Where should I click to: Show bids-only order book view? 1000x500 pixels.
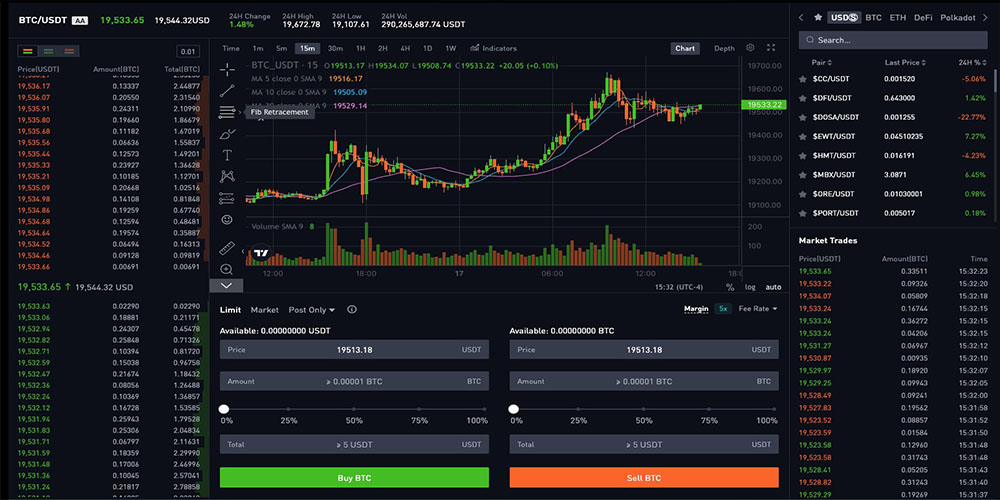48,51
